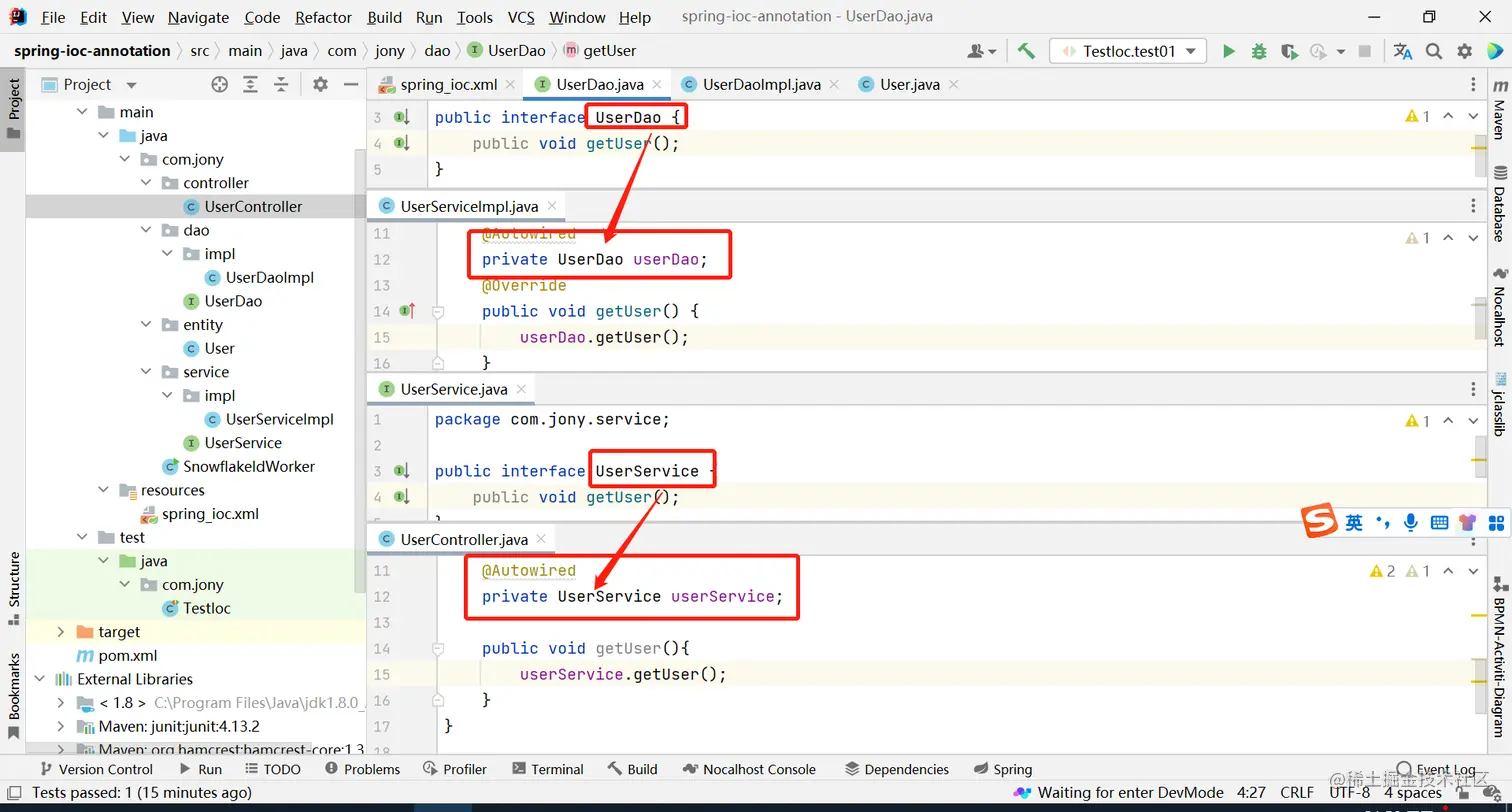Image resolution: width=1512 pixels, height=812 pixels.
Task: Locate the opened file in the Project tree
Action: coord(220,85)
